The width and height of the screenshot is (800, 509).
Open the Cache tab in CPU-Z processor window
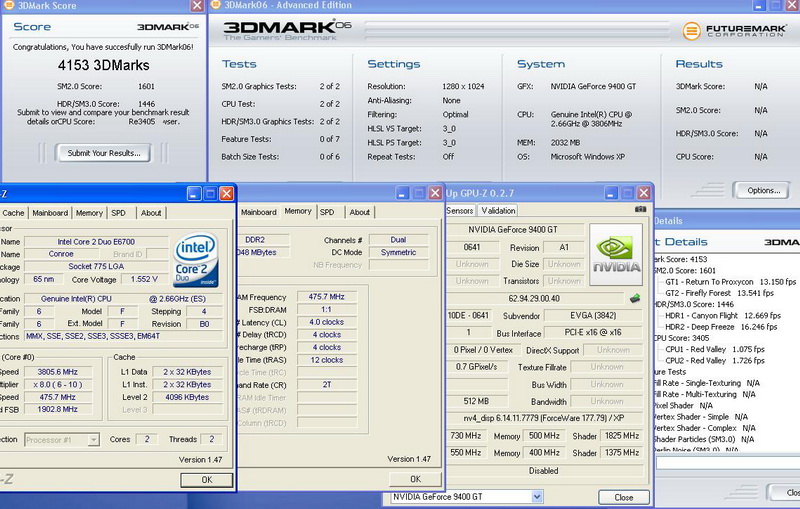pyautogui.click(x=13, y=213)
